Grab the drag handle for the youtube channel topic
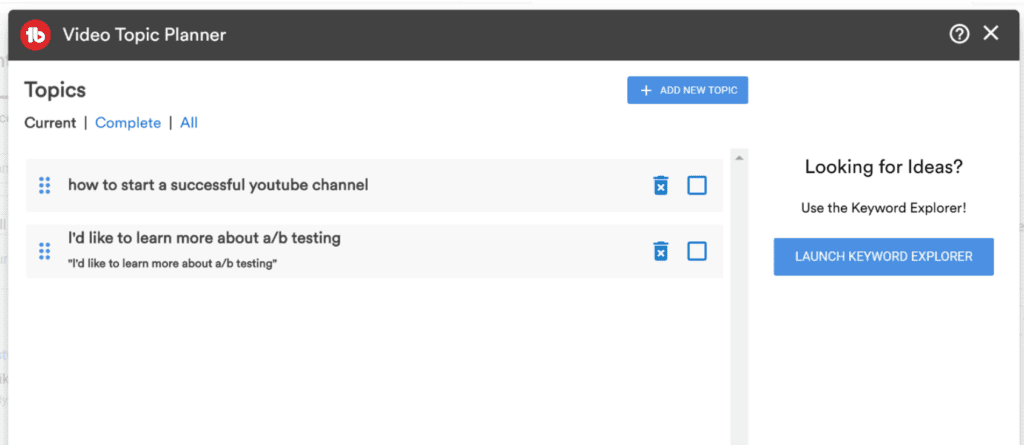Image resolution: width=1024 pixels, height=445 pixels. coord(44,185)
